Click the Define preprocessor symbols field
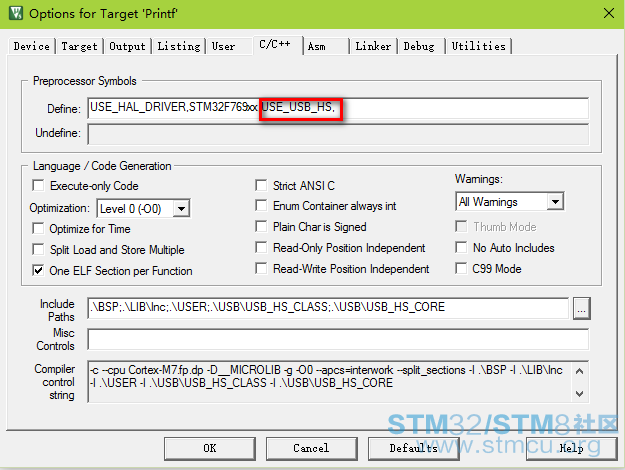Image resolution: width=625 pixels, height=470 pixels. pyautogui.click(x=338, y=108)
